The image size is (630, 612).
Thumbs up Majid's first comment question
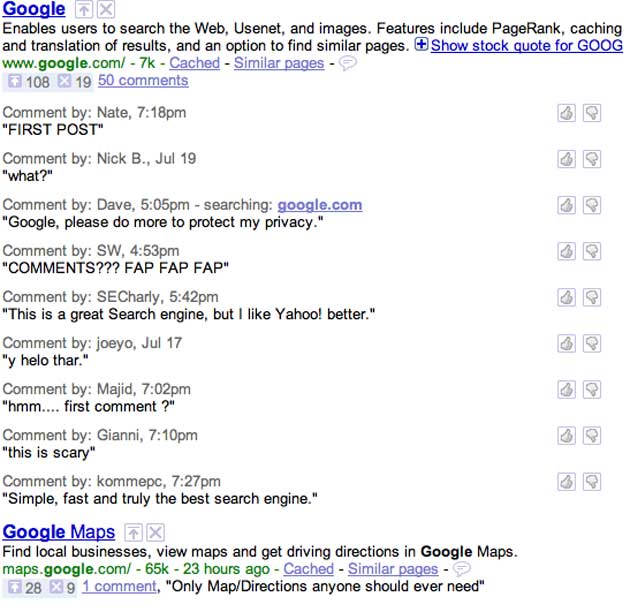[566, 389]
